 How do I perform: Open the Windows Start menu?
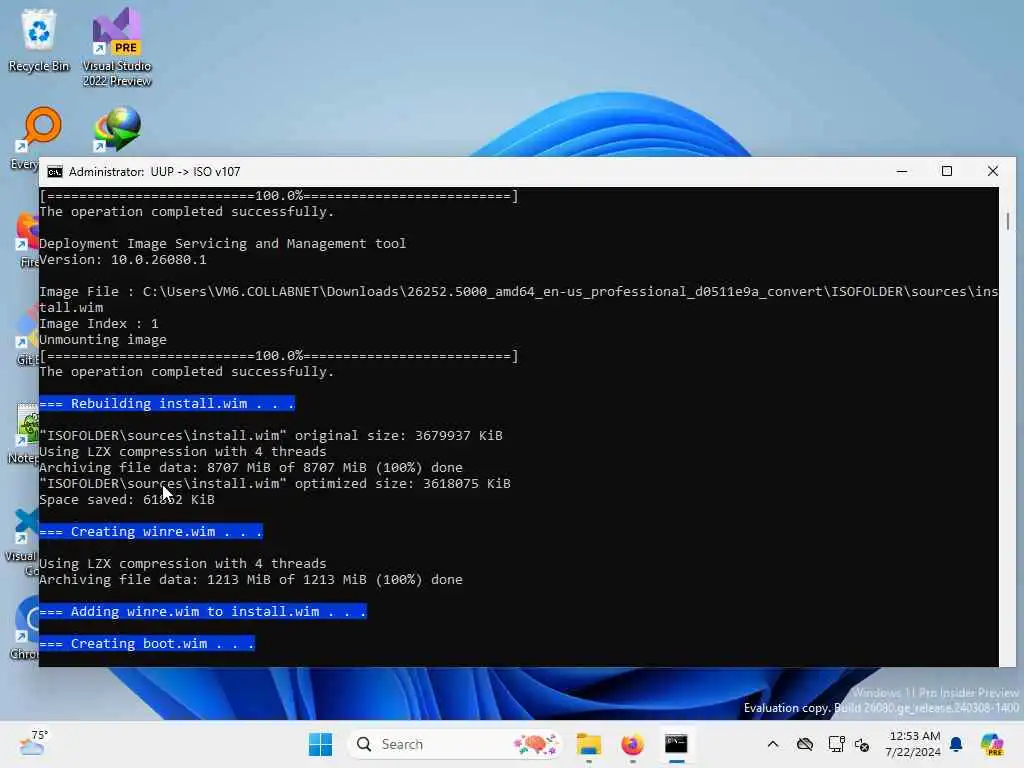click(320, 744)
